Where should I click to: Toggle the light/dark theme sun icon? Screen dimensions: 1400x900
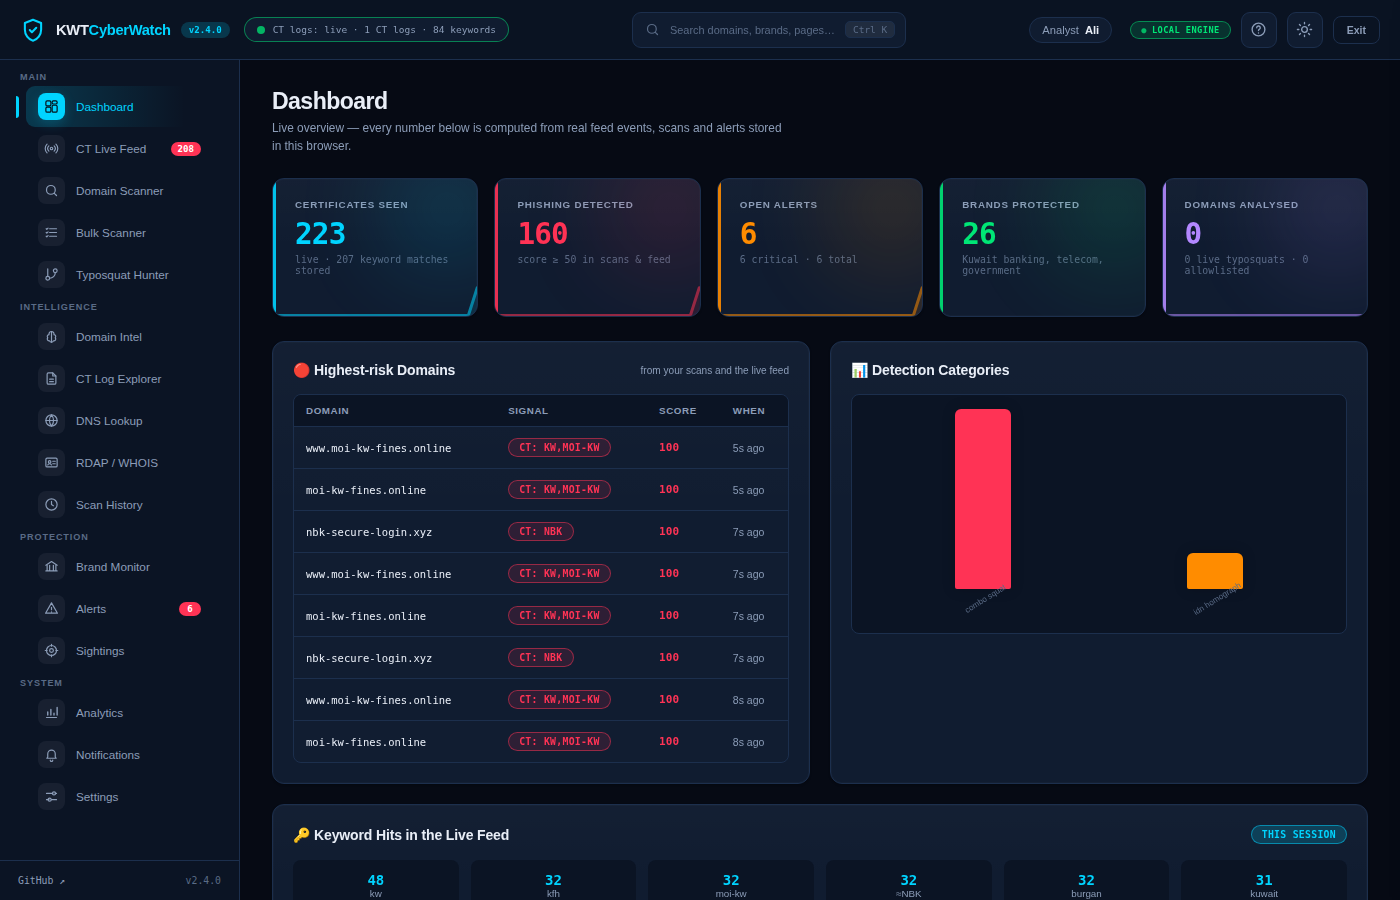pyautogui.click(x=1304, y=30)
